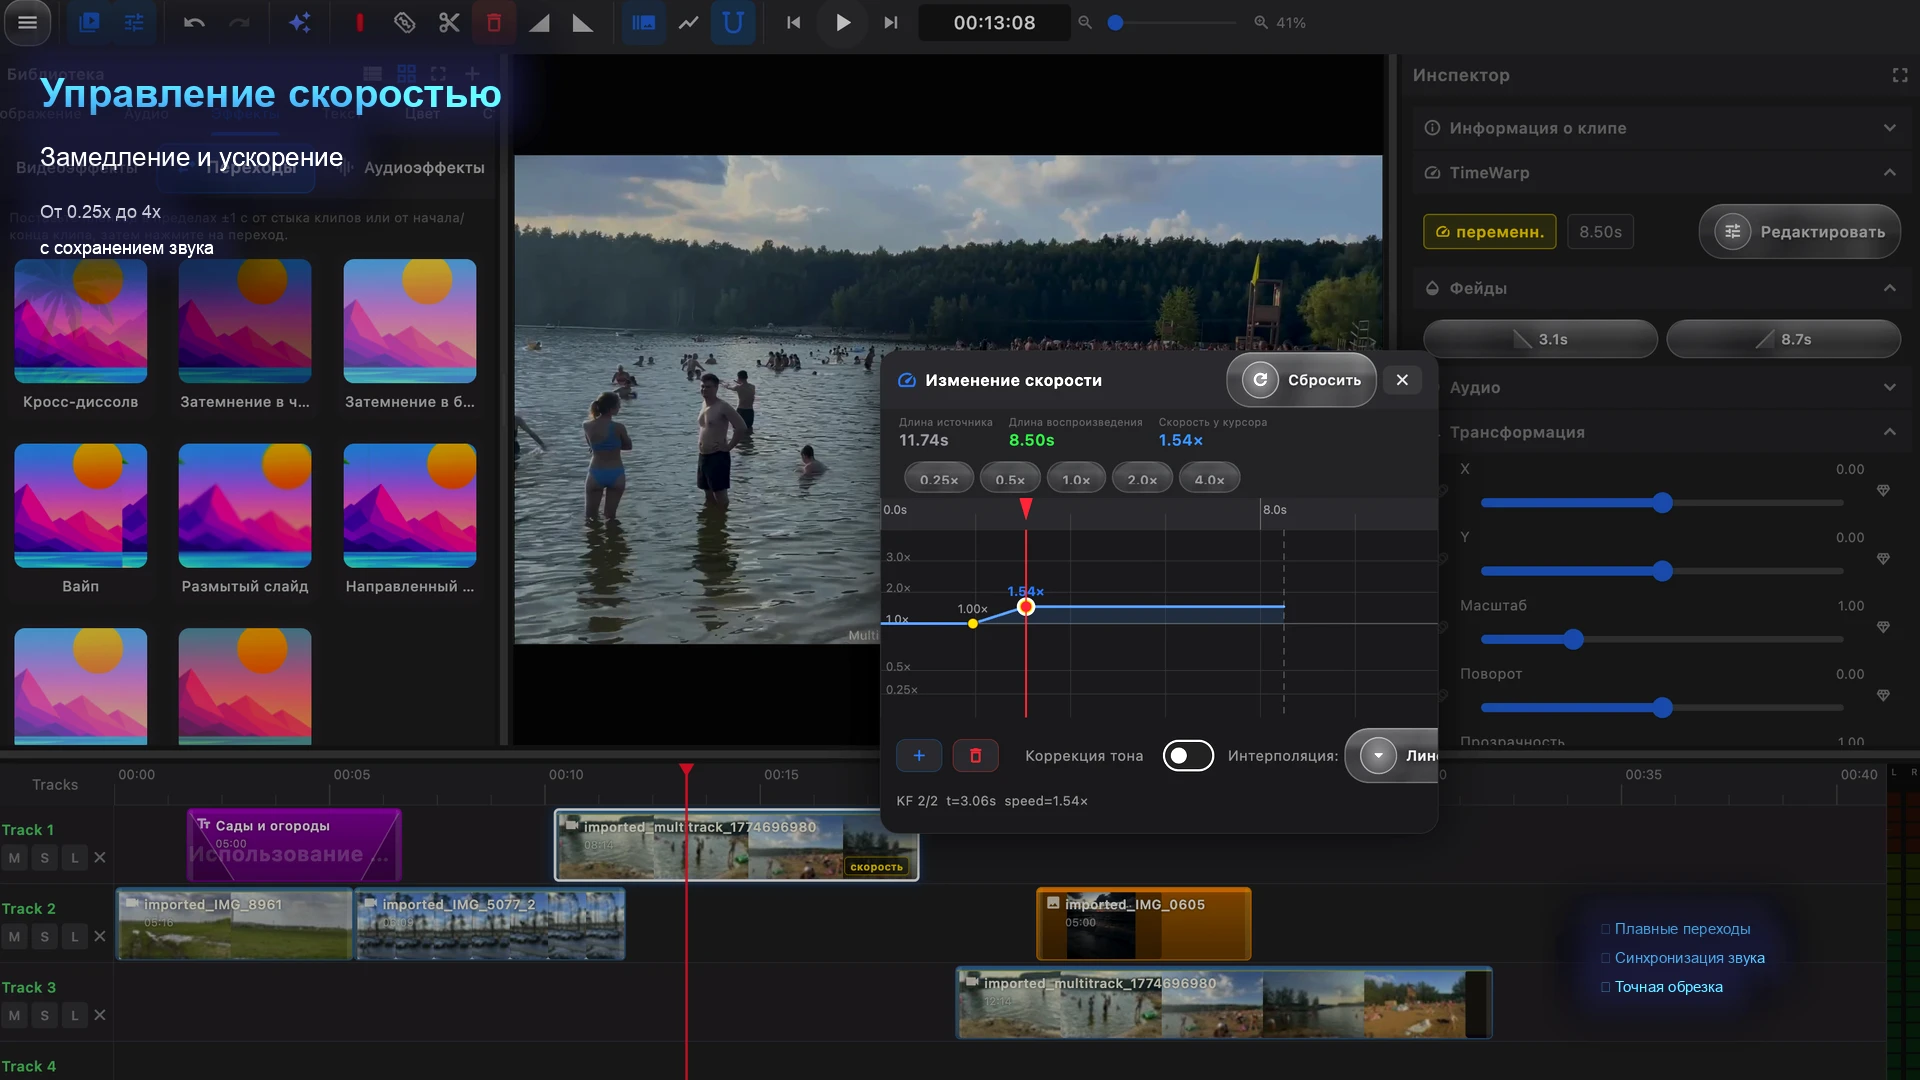1920x1080 pixels.
Task: Open the mixer sliders panel icon
Action: (x=134, y=22)
